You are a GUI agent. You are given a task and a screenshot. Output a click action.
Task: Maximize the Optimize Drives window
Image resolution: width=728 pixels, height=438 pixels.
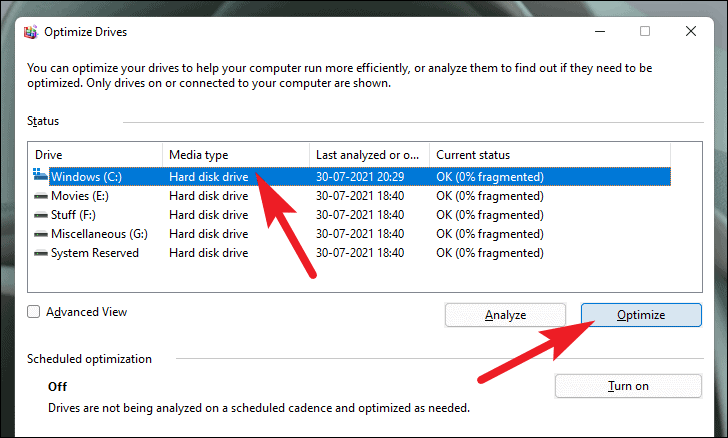coord(645,31)
